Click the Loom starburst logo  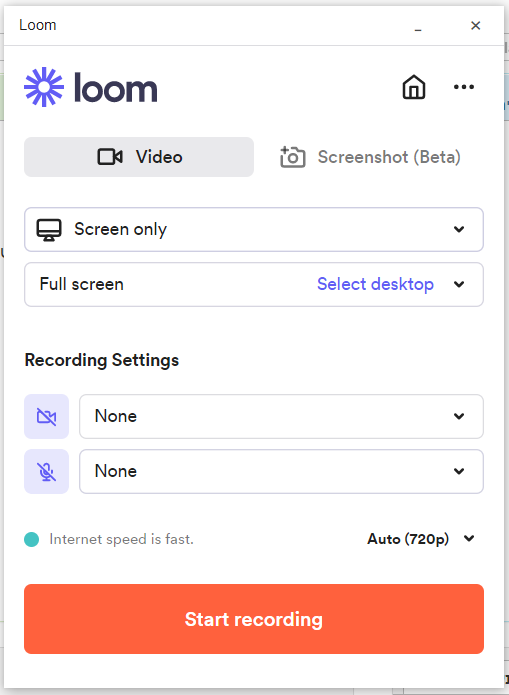(x=44, y=87)
